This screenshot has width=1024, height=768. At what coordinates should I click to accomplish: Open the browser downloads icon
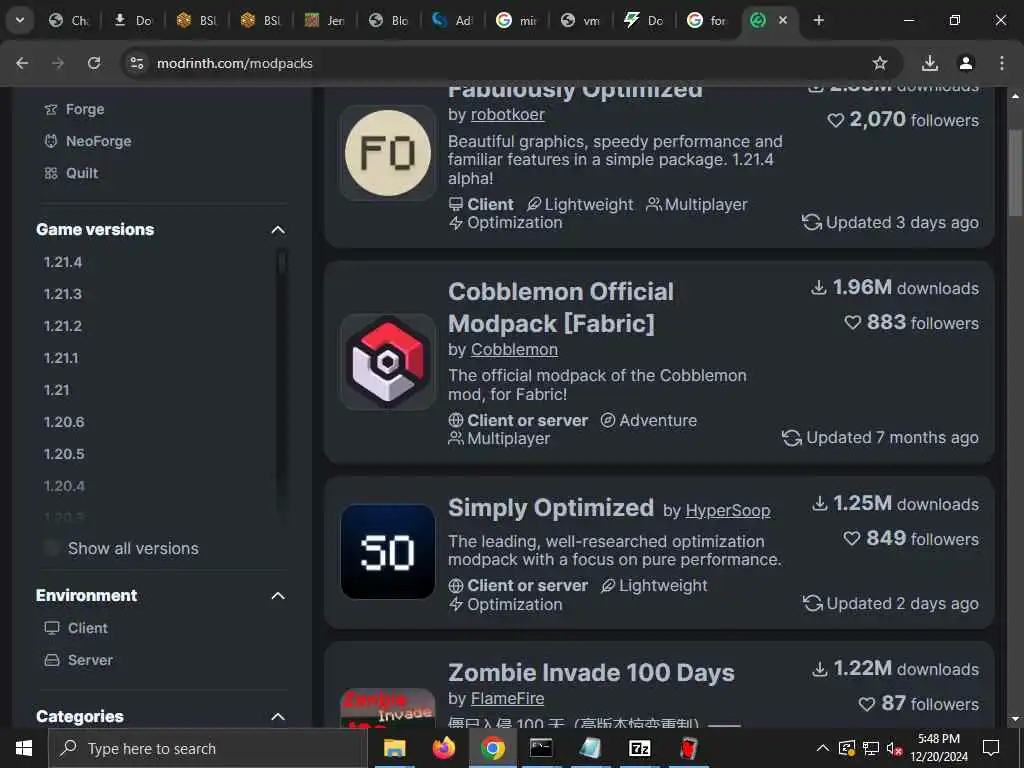[930, 63]
